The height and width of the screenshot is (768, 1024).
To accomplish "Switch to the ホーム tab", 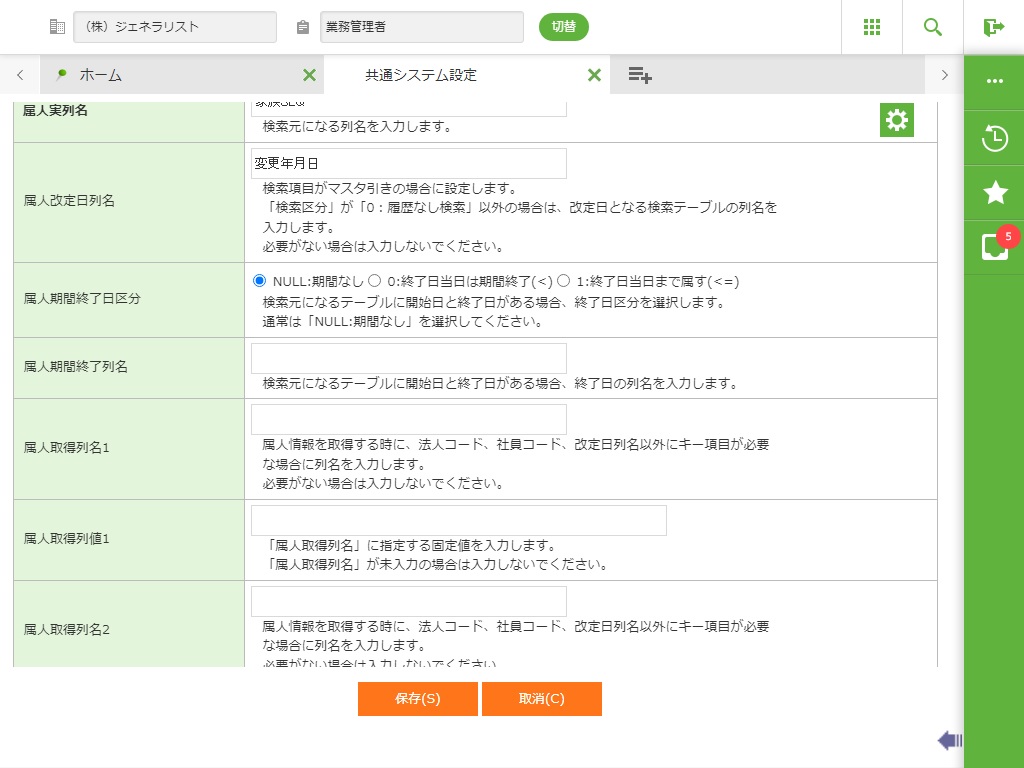I will pyautogui.click(x=100, y=75).
